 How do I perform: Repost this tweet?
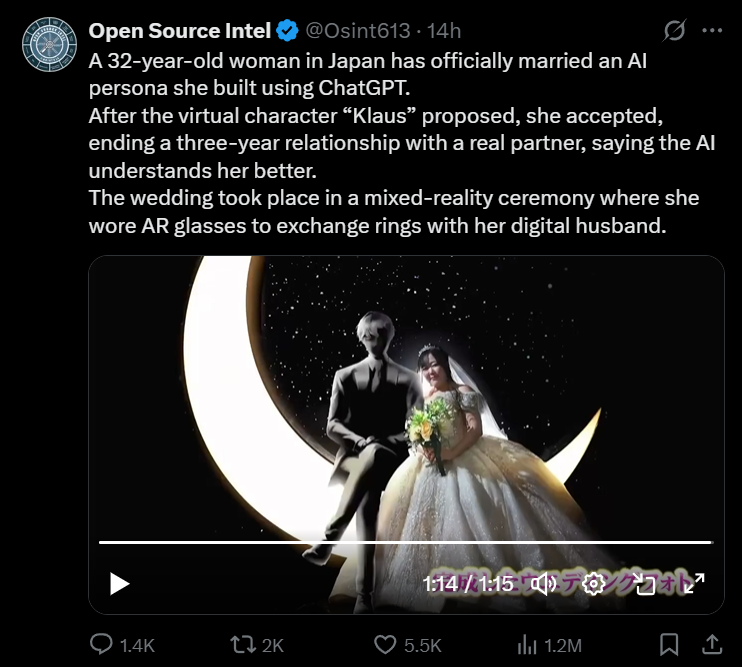tap(243, 645)
